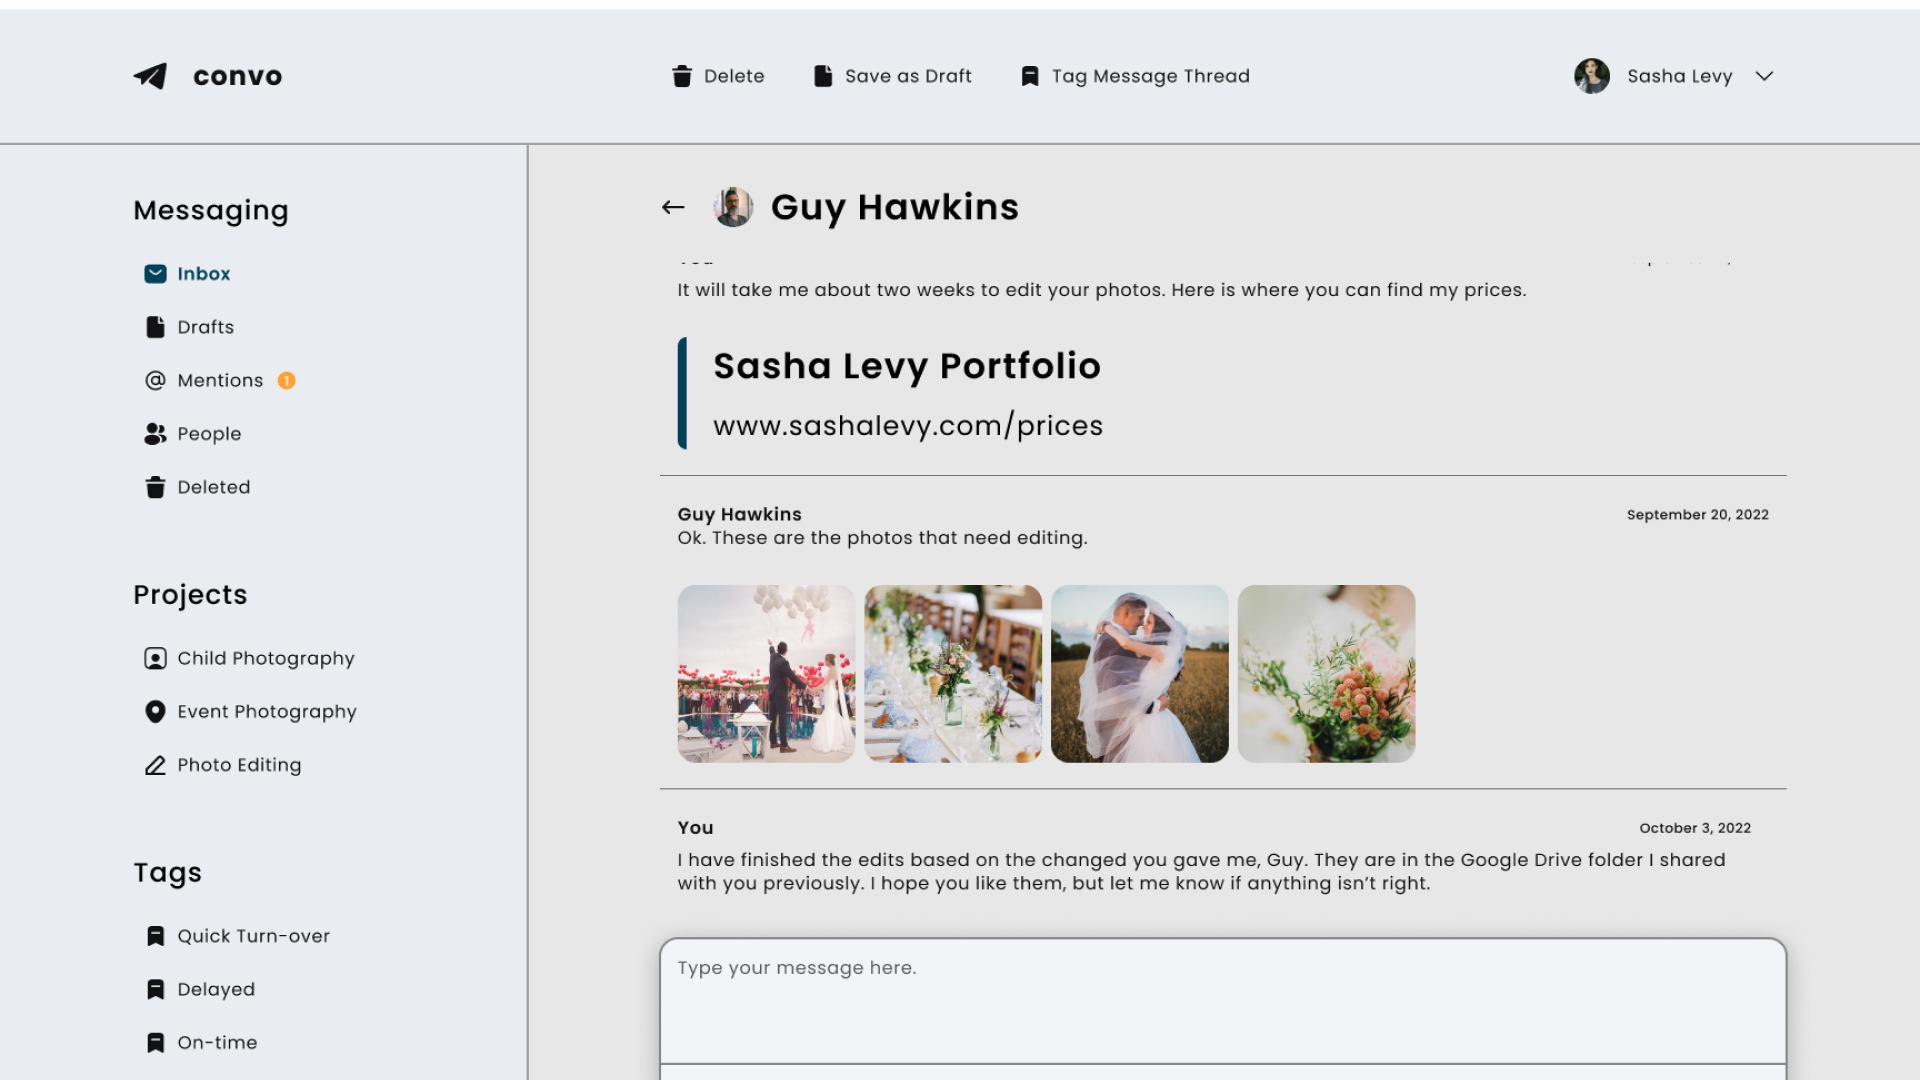Screen dimensions: 1920x1080
Task: Open the Event Photography project
Action: pos(266,712)
